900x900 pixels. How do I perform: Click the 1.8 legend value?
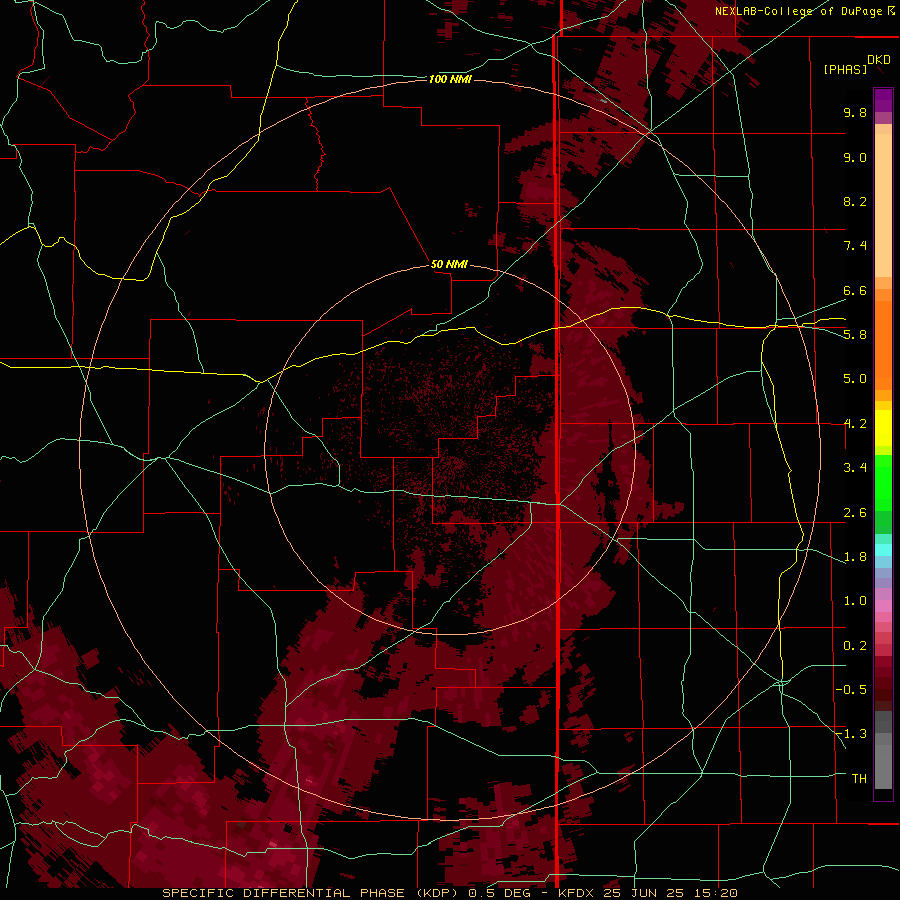tap(855, 557)
